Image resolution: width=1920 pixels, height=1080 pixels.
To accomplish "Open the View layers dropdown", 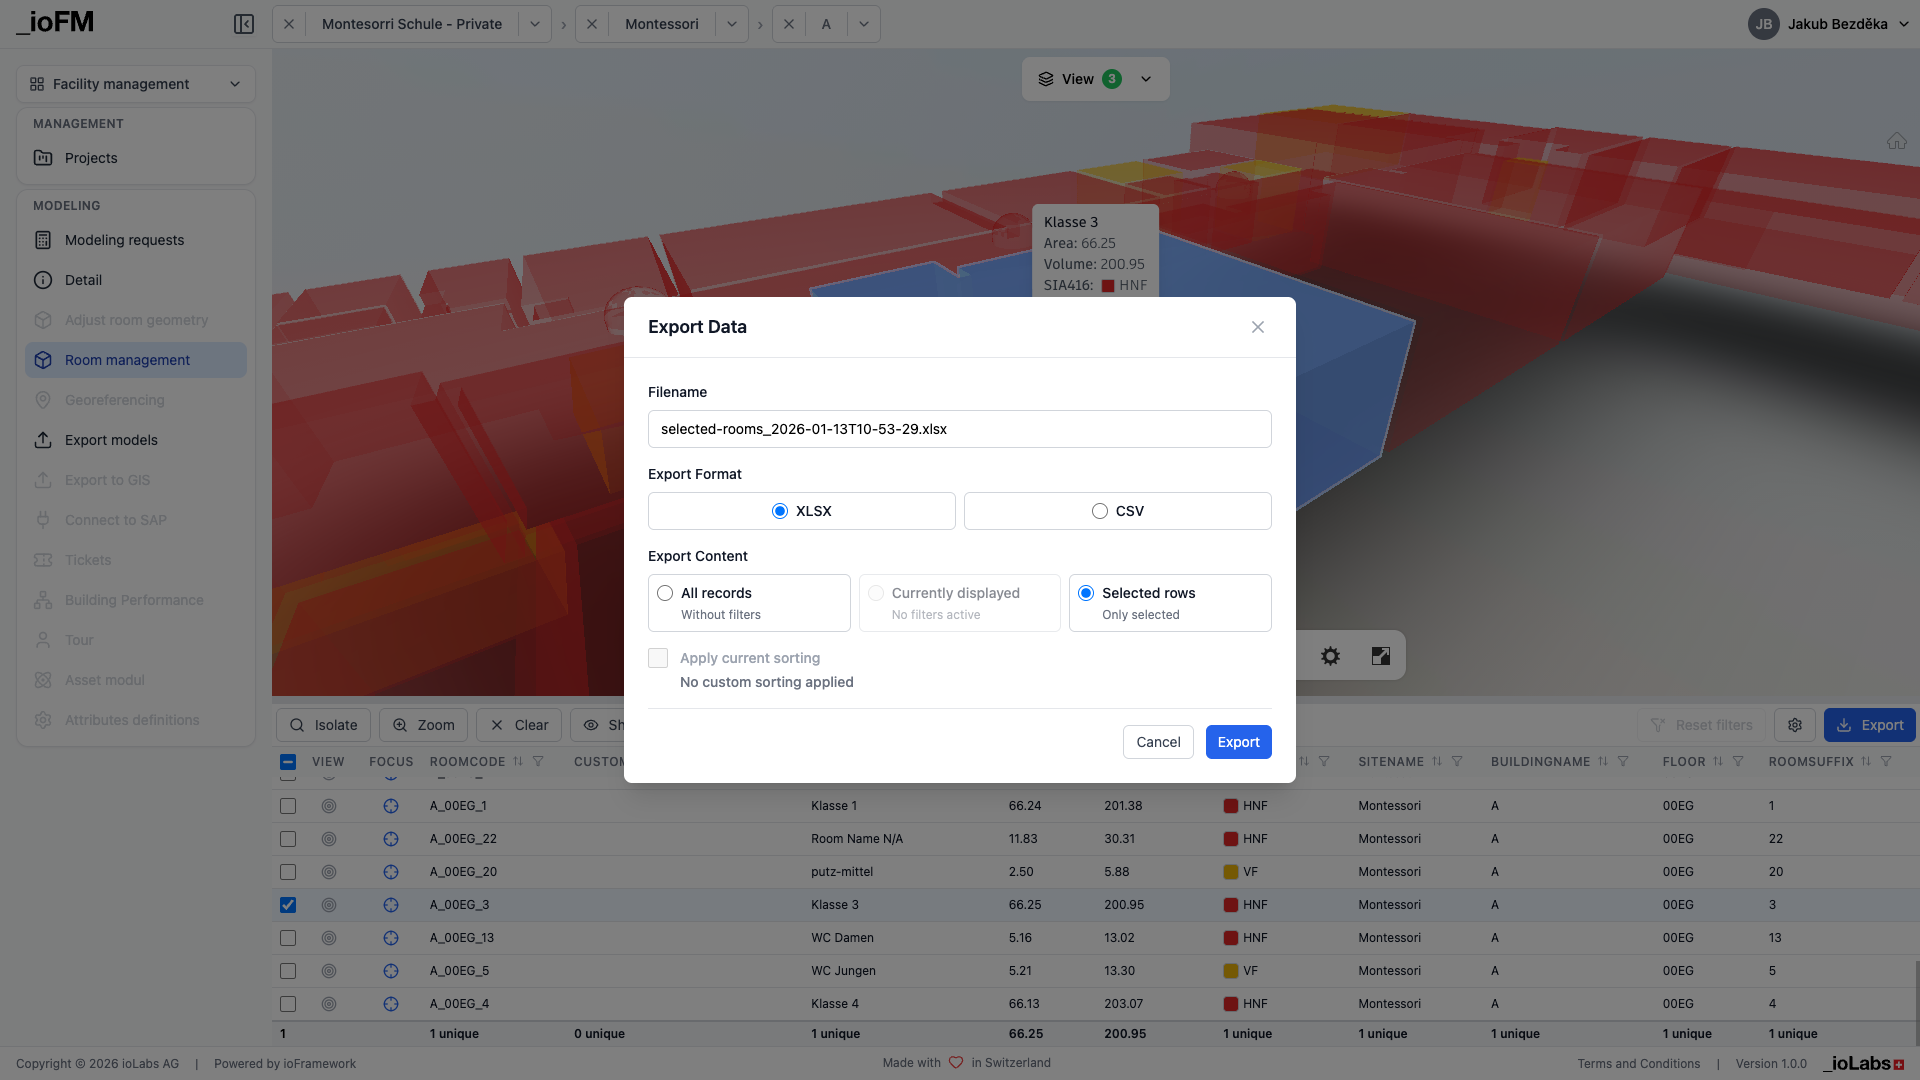I will (x=1095, y=79).
